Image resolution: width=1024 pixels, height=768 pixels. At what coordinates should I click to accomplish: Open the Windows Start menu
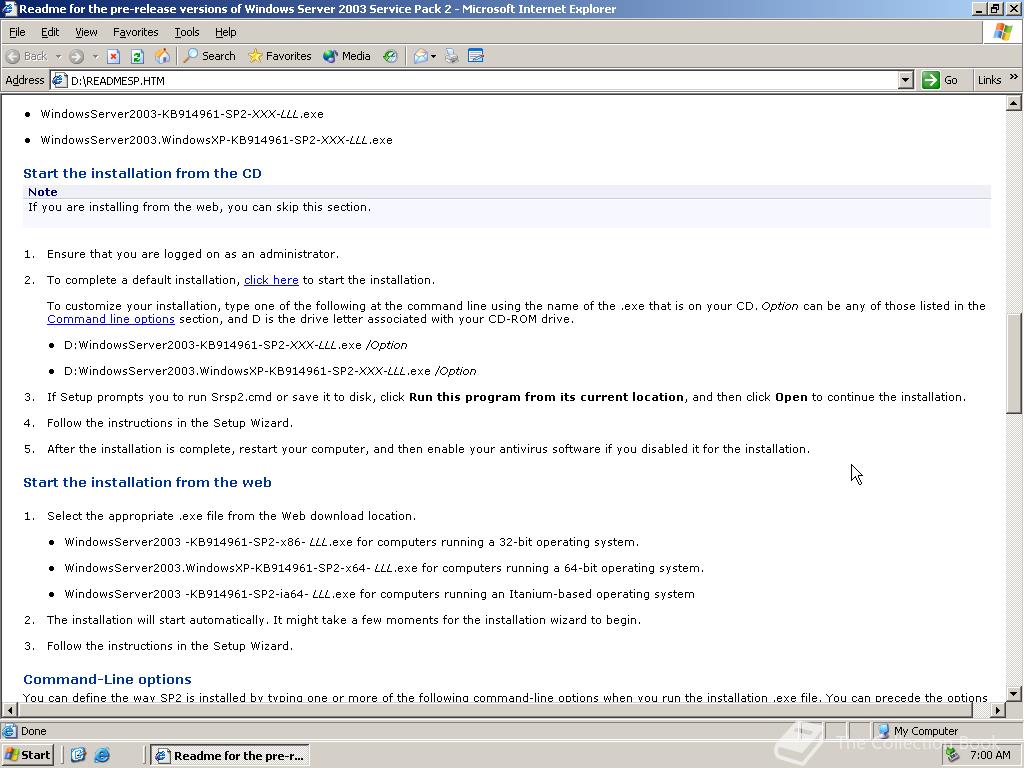(x=28, y=755)
